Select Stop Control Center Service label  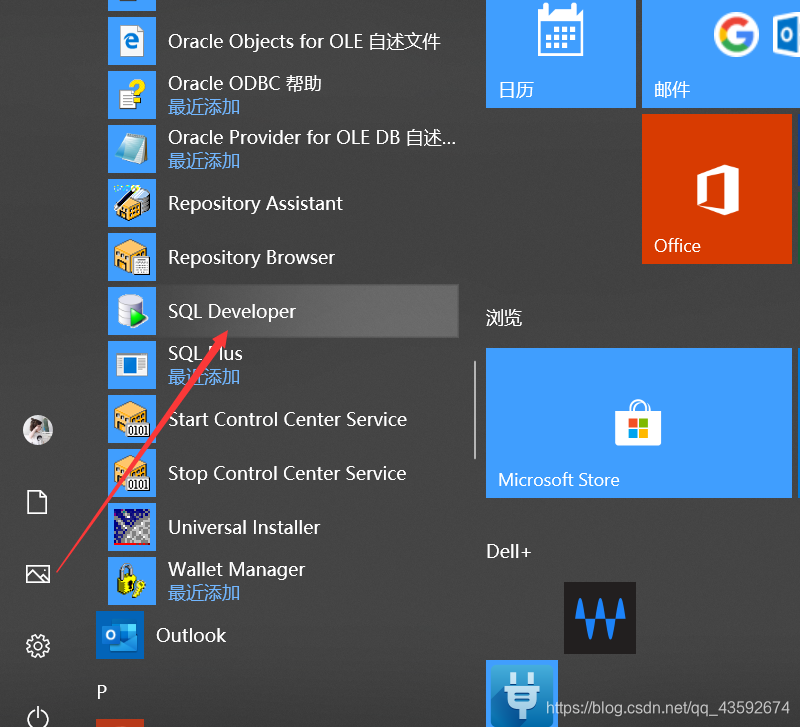(x=287, y=473)
